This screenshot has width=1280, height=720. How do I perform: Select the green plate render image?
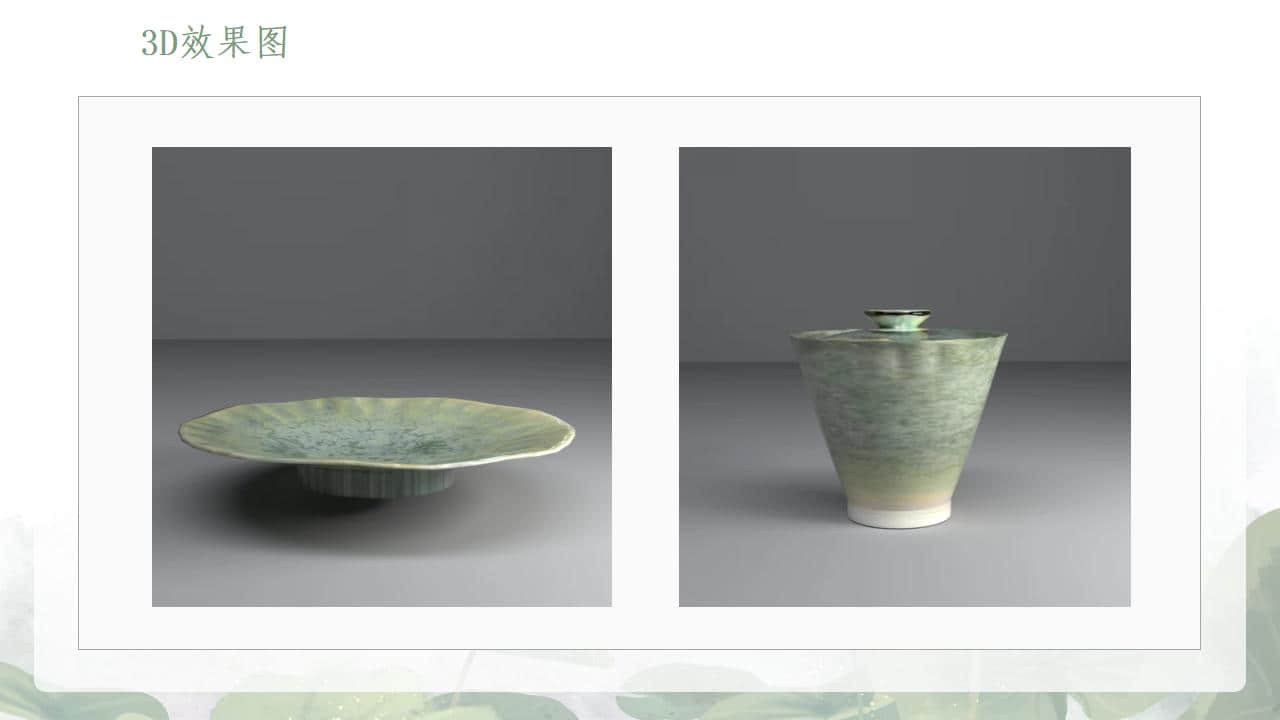tap(382, 377)
